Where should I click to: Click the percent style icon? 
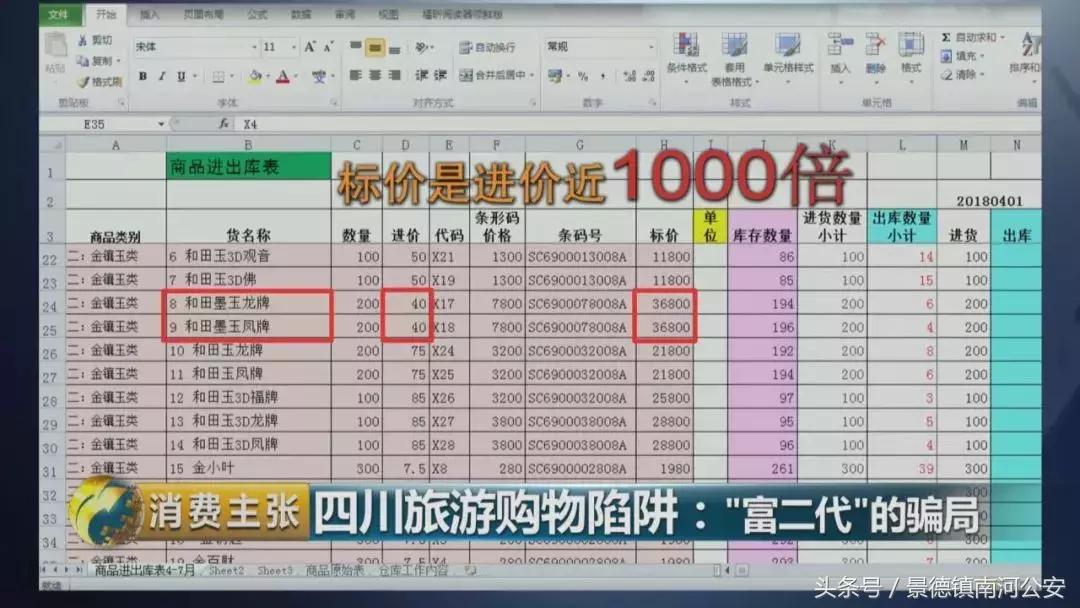[x=583, y=76]
